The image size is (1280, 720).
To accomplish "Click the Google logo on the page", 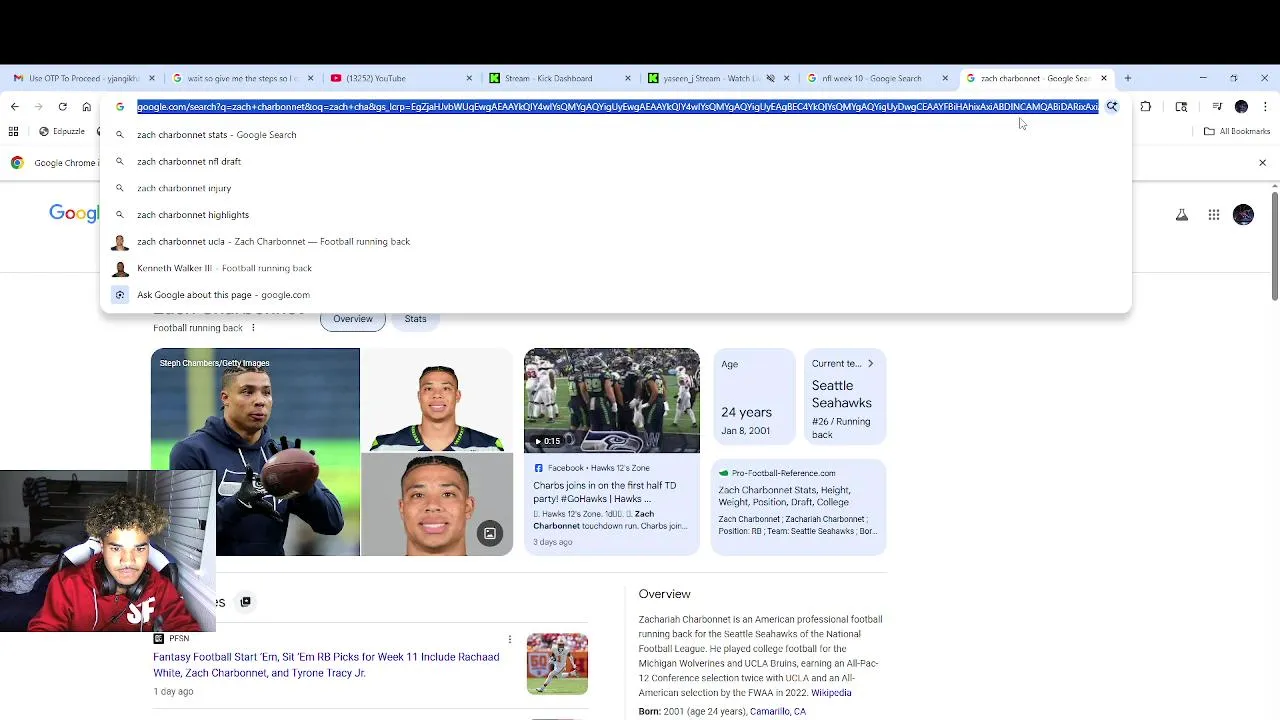I will point(75,213).
